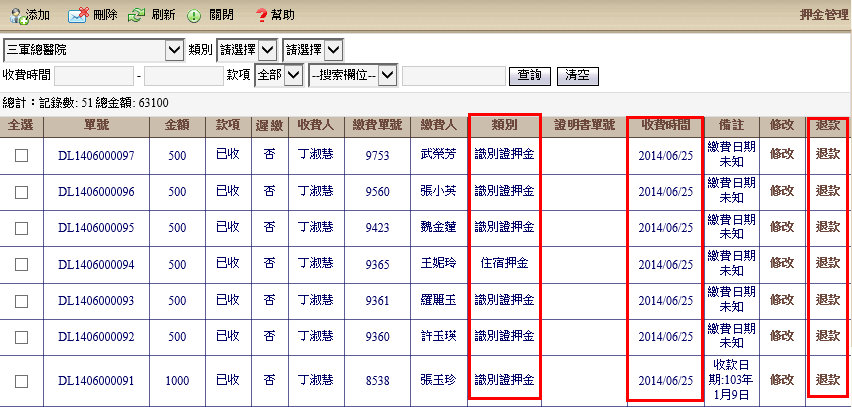
Task: Open 幫助 (Help) from the toolbar
Action: (274, 15)
